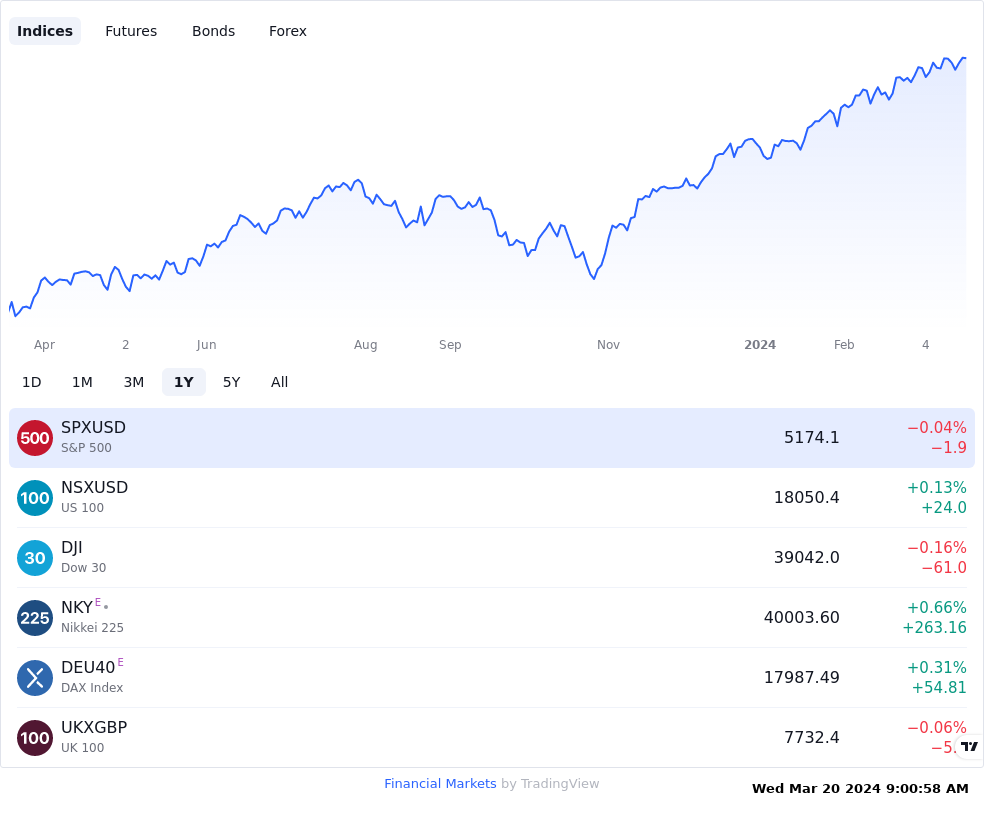This screenshot has height=820, width=984.
Task: Select the NKY symbol name
Action: (x=77, y=607)
